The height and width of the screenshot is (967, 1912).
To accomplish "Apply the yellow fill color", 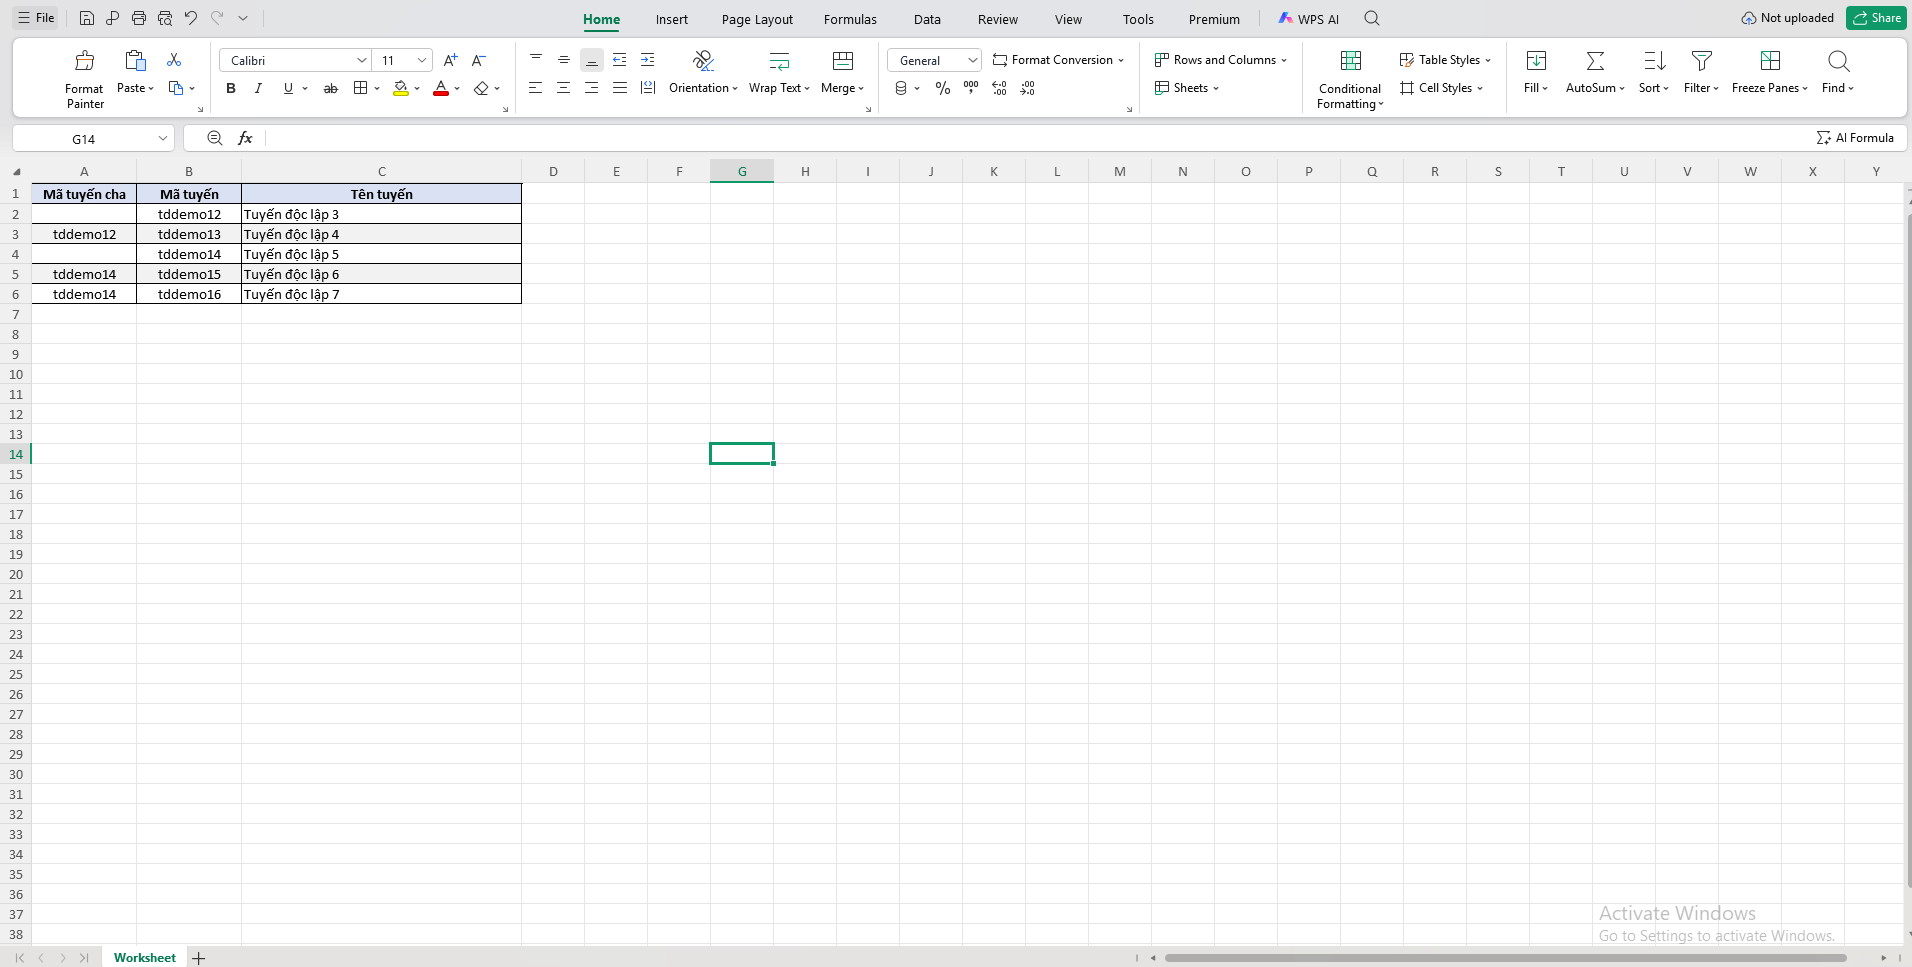I will point(401,88).
